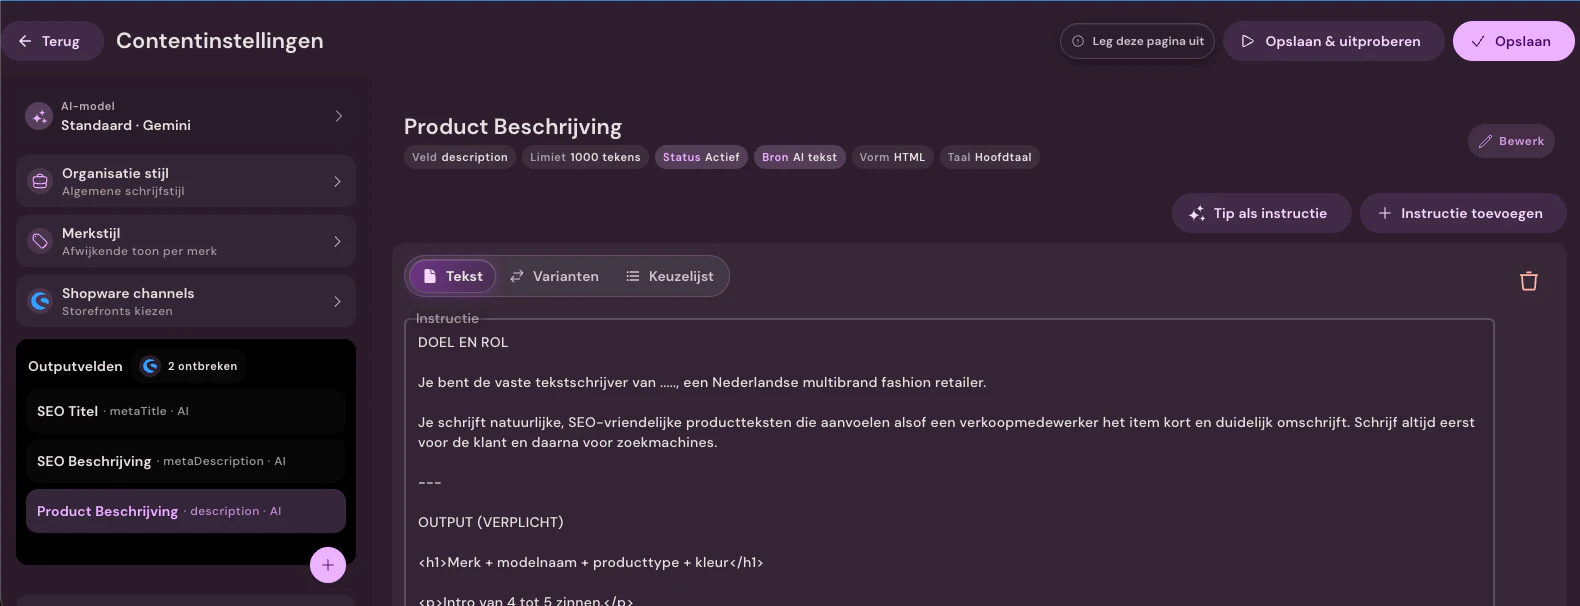Click the Merkstijl tag icon

coord(40,241)
